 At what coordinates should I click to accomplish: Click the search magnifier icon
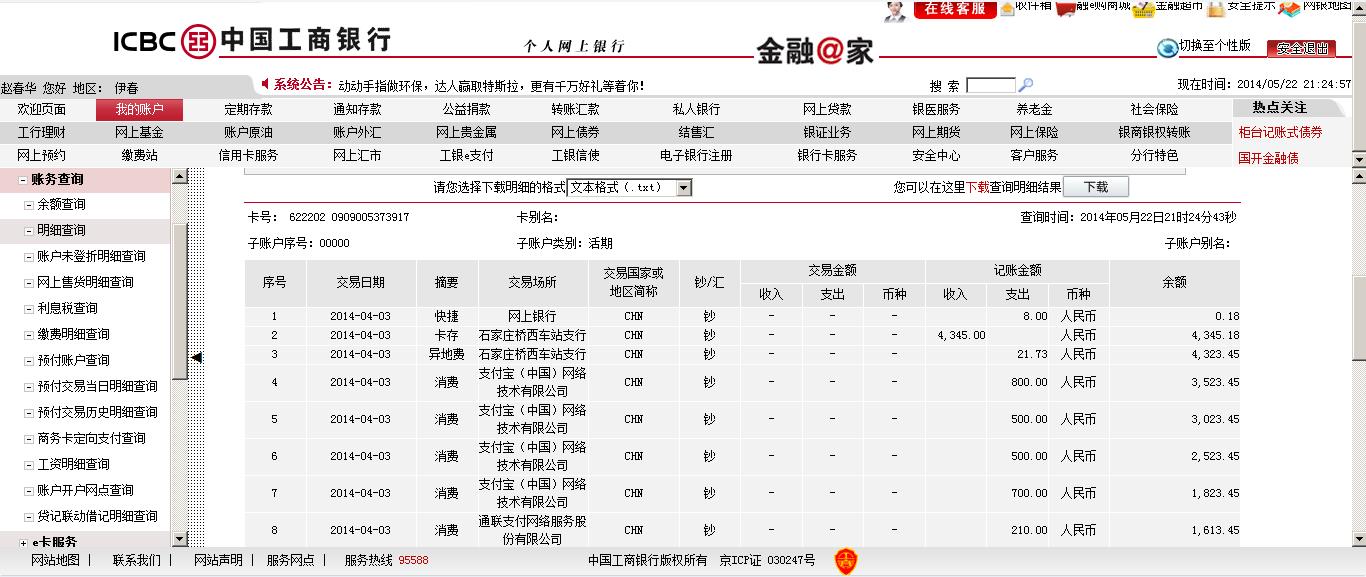pyautogui.click(x=1025, y=86)
